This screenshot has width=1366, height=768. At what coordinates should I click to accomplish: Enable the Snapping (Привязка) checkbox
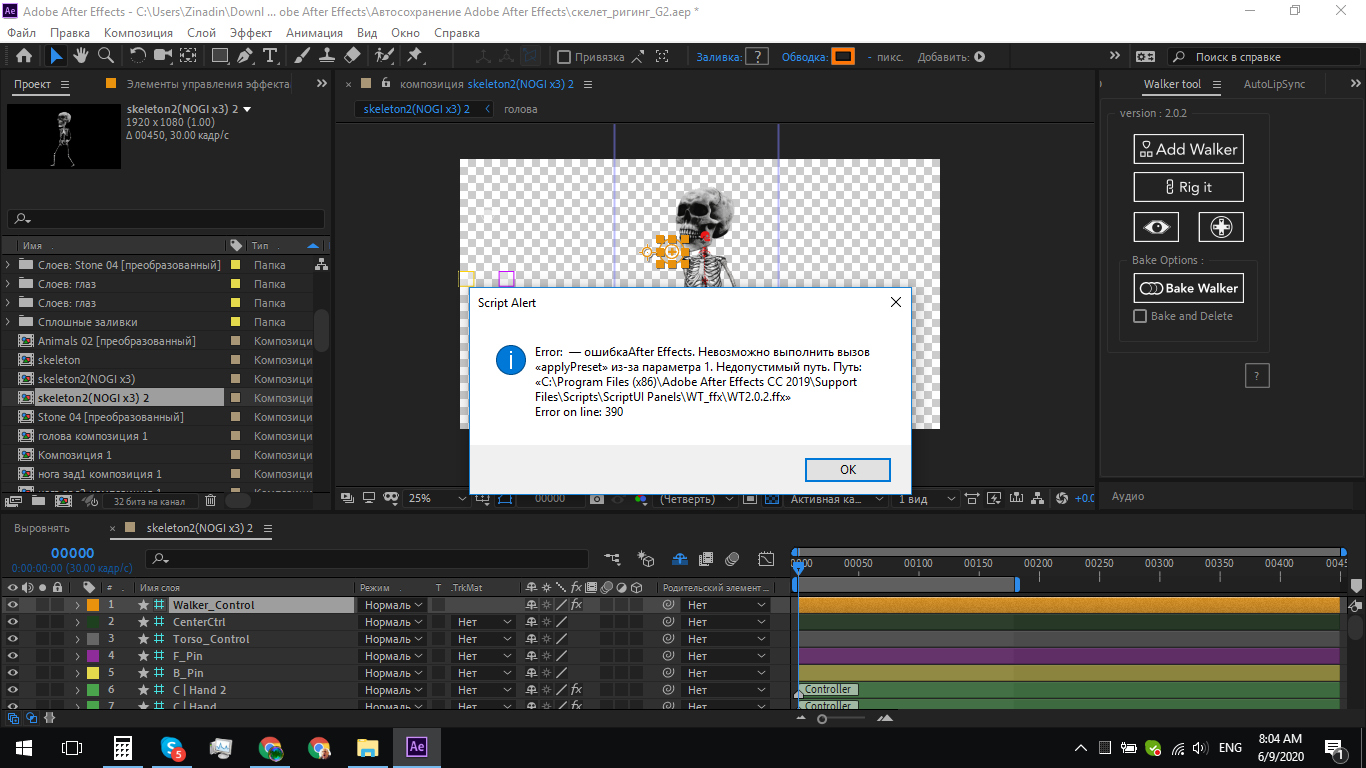[564, 57]
